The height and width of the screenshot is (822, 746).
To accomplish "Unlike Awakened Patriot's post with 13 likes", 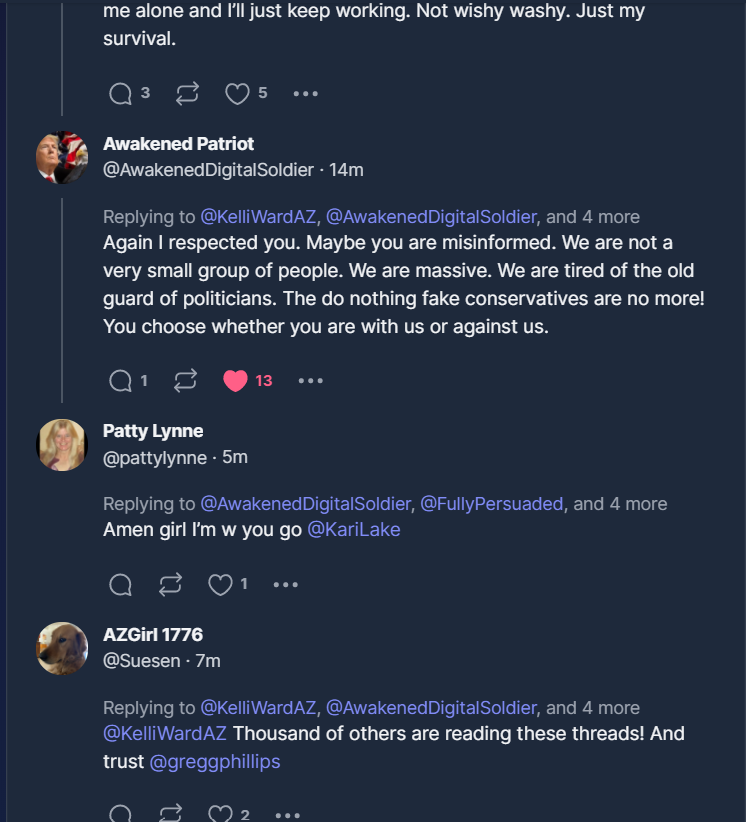I will coord(235,381).
